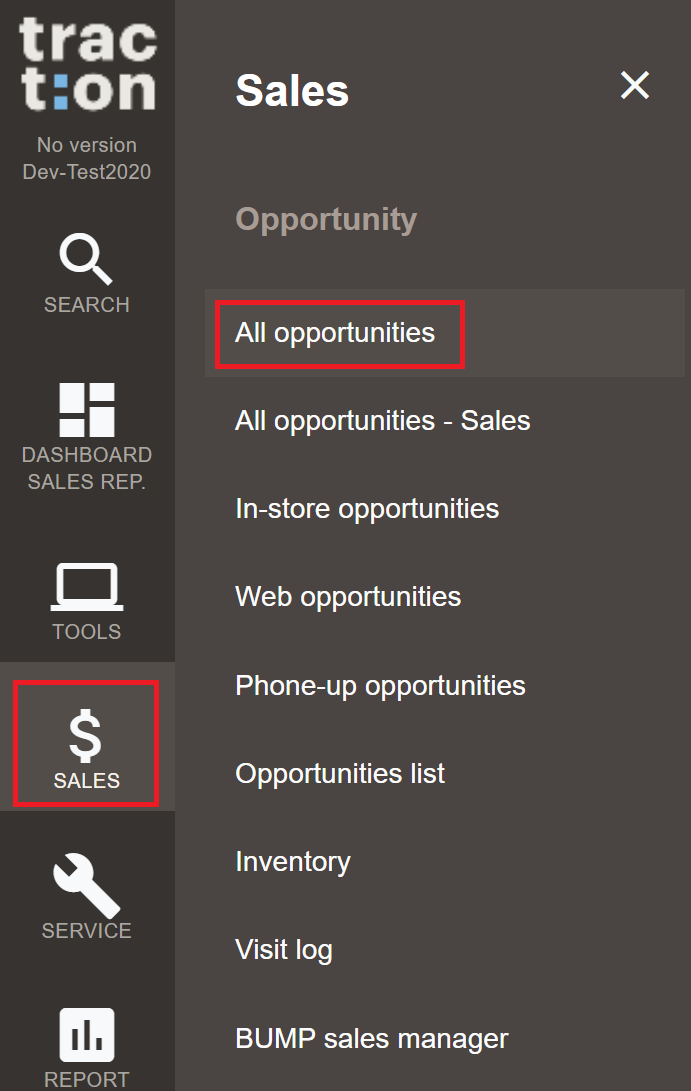Open the Report bar chart icon
Viewport: 691px width, 1091px height.
pos(87,1035)
